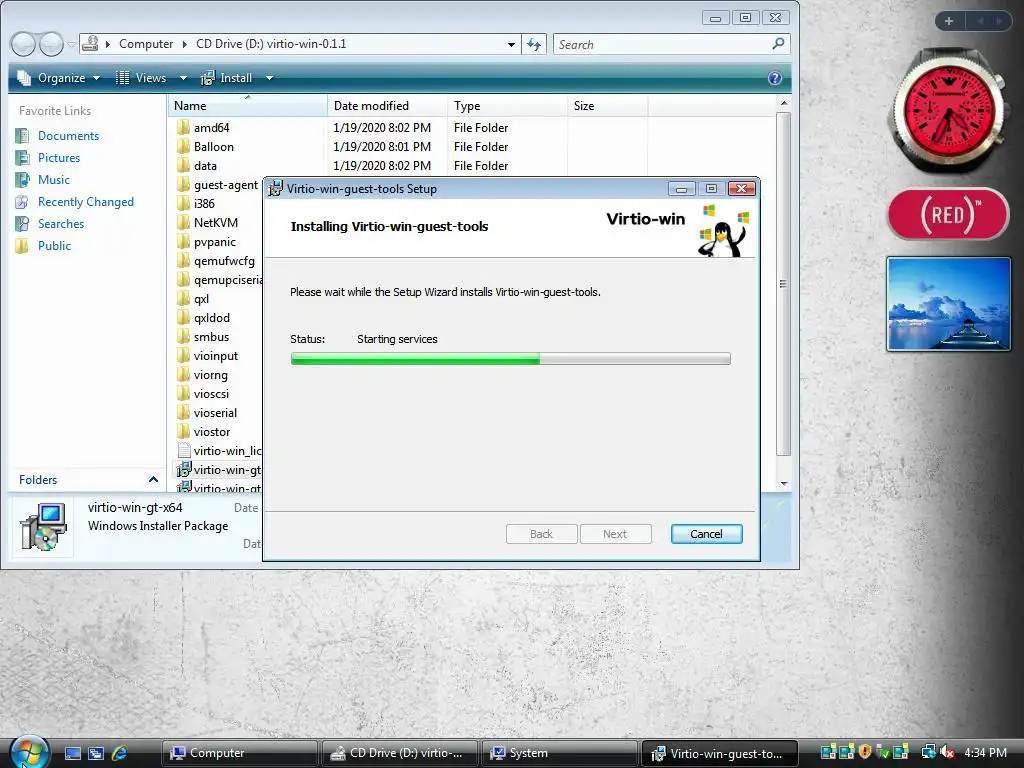Select the amd64 folder icon
The height and width of the screenshot is (768, 1024).
click(184, 127)
